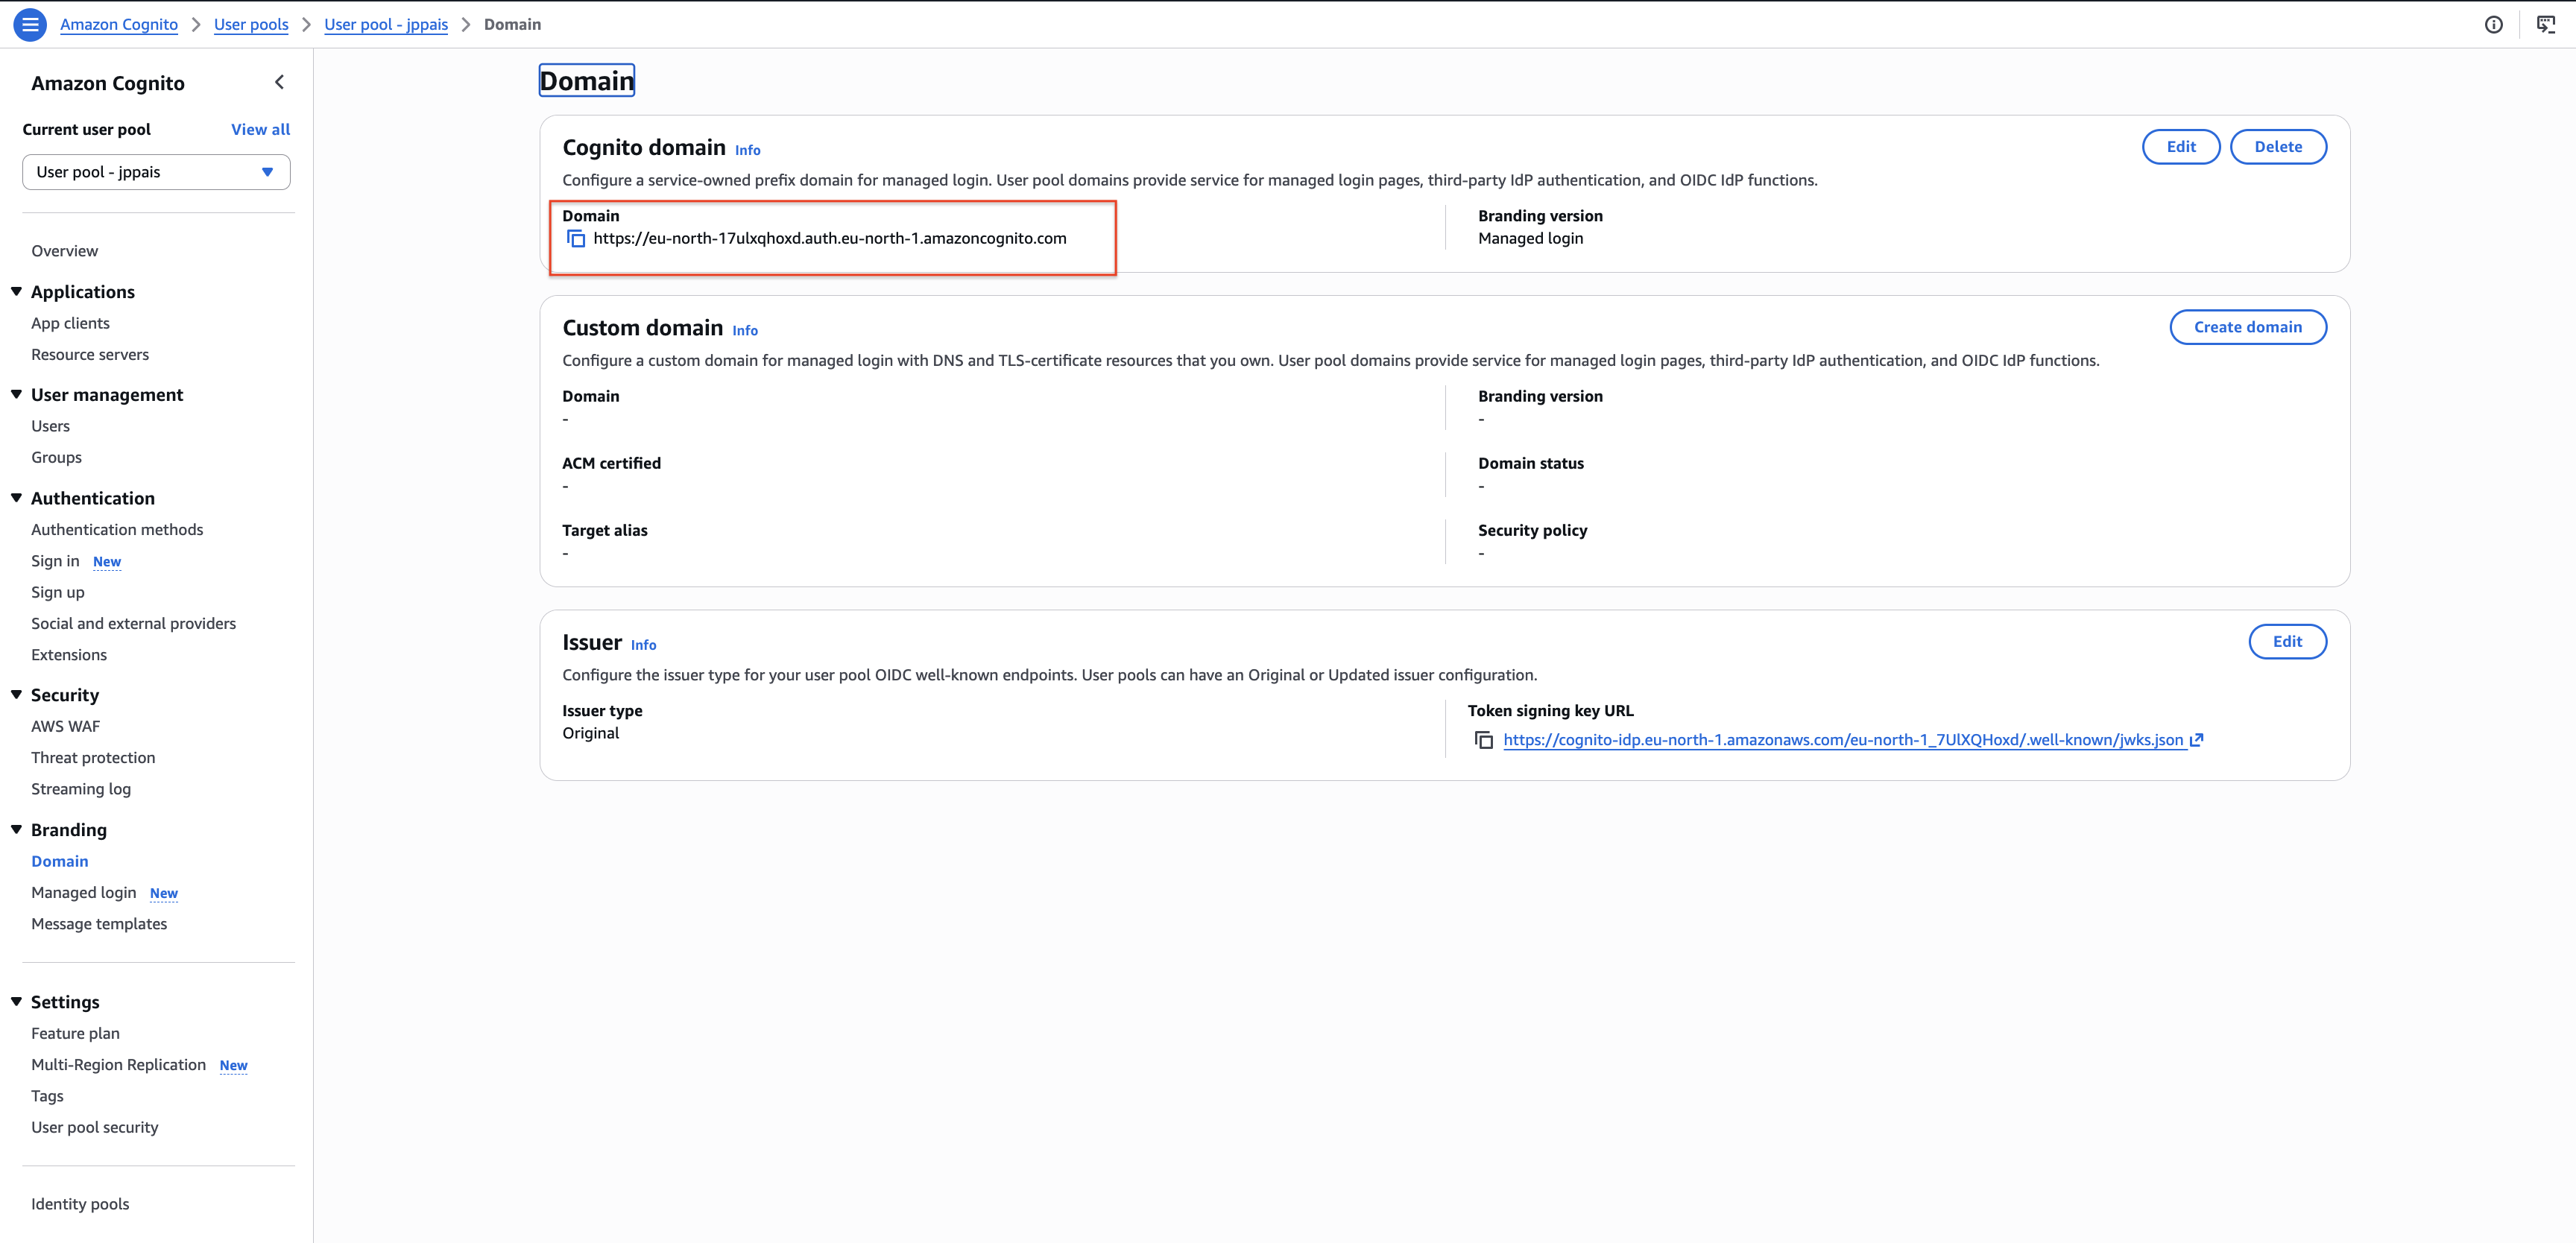This screenshot has width=2576, height=1243.
Task: Collapse the Applications section
Action: click(16, 291)
